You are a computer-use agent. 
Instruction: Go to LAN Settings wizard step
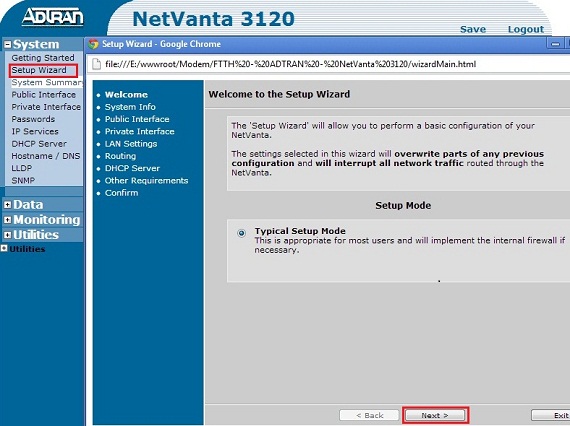[x=131, y=144]
